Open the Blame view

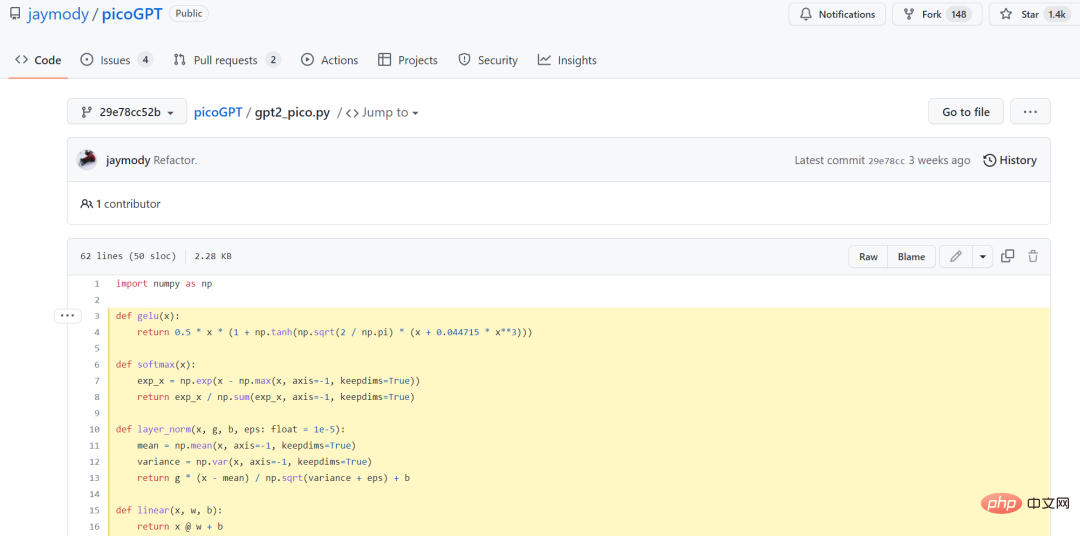911,256
